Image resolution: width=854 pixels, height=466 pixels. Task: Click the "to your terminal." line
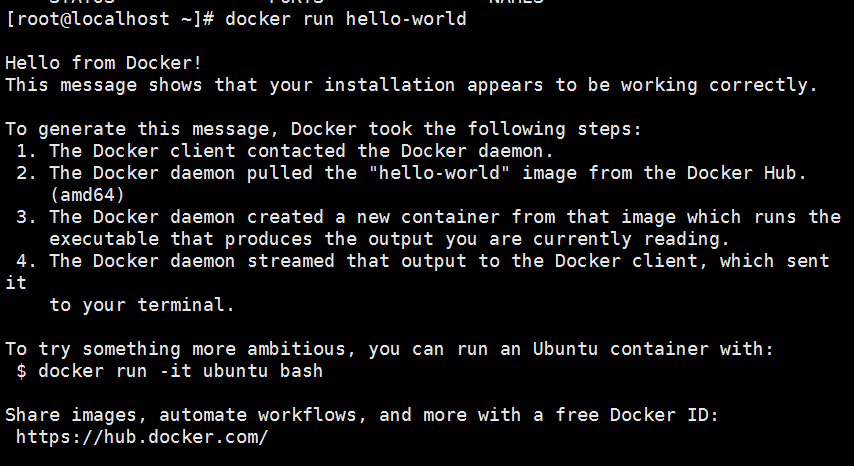point(142,305)
